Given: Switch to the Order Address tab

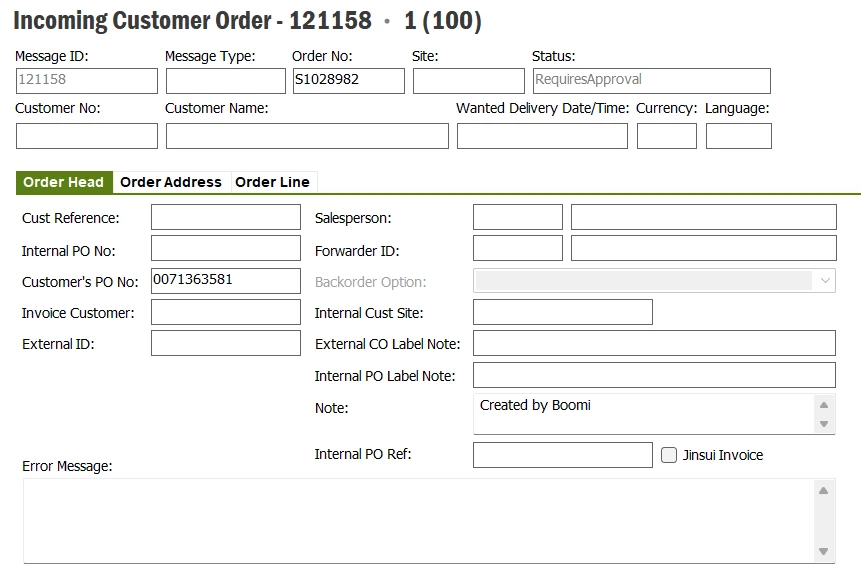Looking at the screenshot, I should 171,182.
